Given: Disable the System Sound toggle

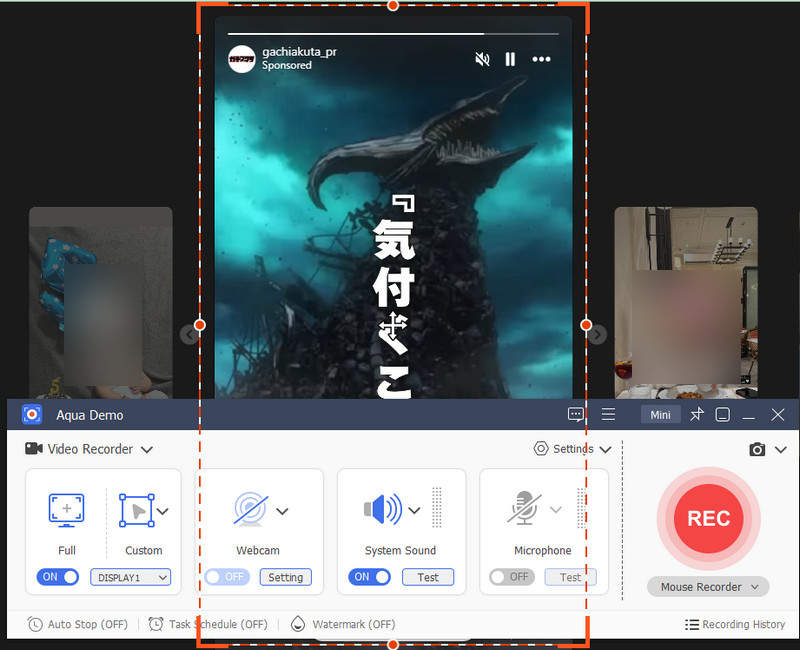Looking at the screenshot, I should click(x=369, y=577).
